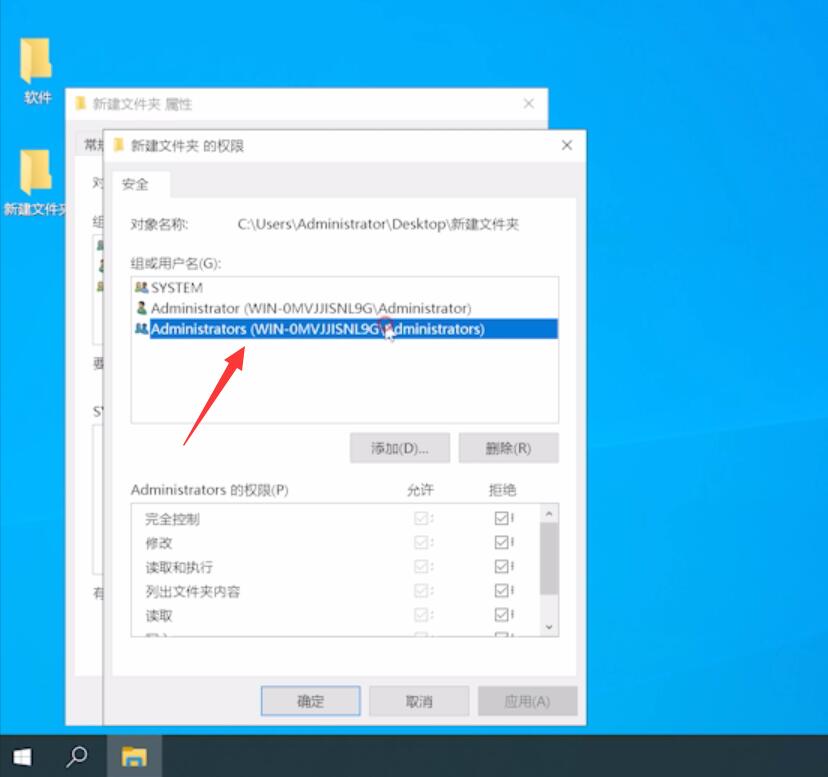Cancel the dialog with 取消
The height and width of the screenshot is (777, 828).
tap(419, 701)
